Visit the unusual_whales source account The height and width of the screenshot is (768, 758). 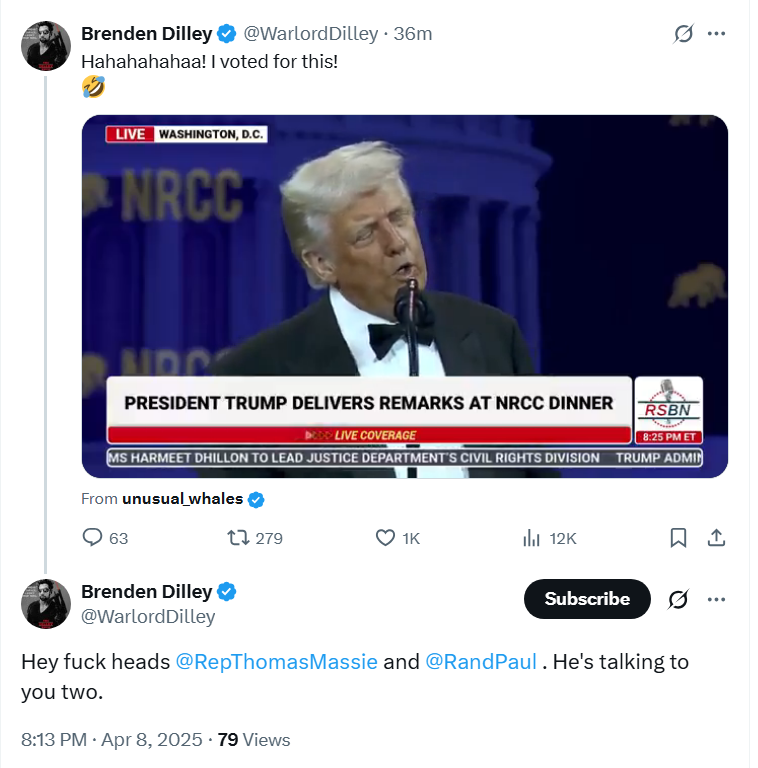(183, 499)
